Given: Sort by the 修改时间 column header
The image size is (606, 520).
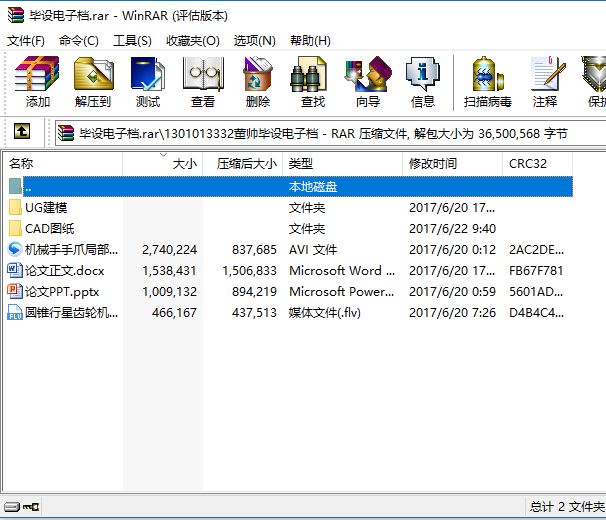Looking at the screenshot, I should click(453, 164).
